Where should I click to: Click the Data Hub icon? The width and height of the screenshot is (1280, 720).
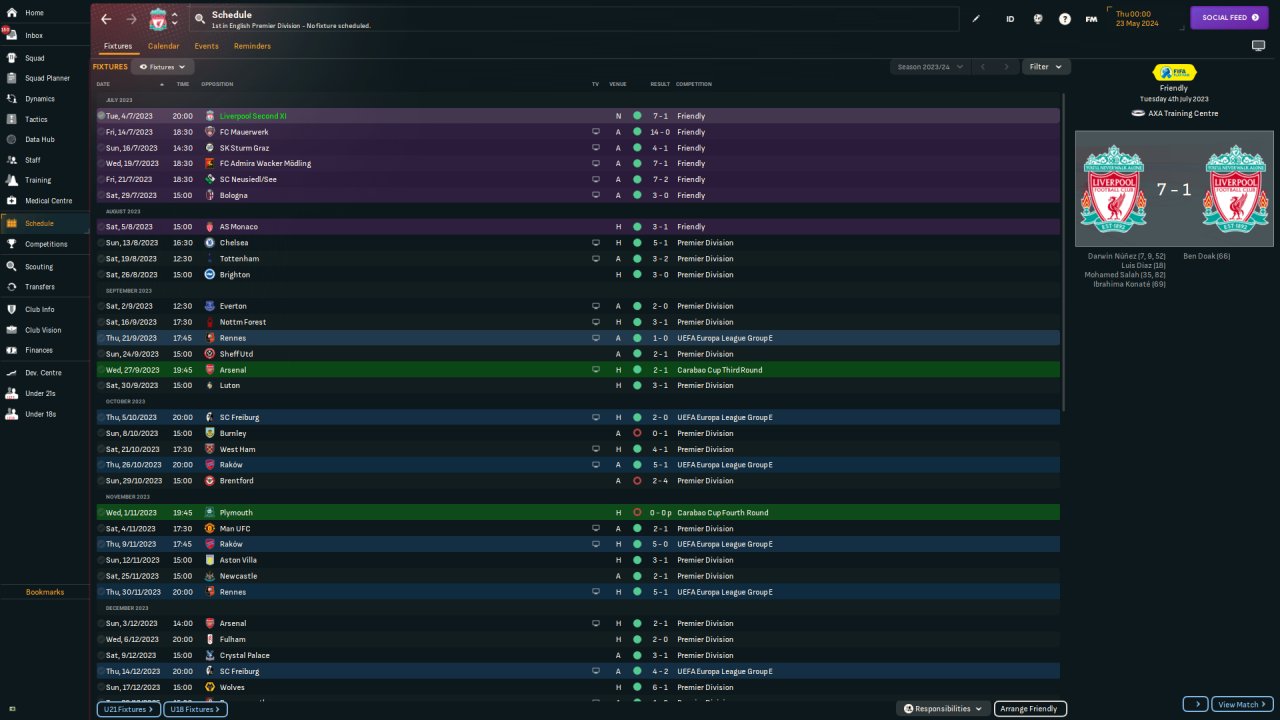(12, 140)
